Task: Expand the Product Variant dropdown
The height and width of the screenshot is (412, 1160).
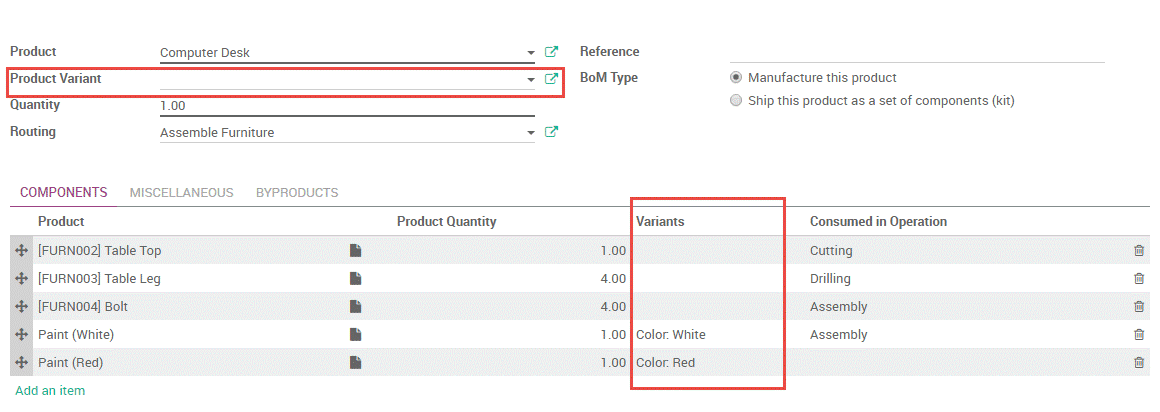Action: (530, 79)
